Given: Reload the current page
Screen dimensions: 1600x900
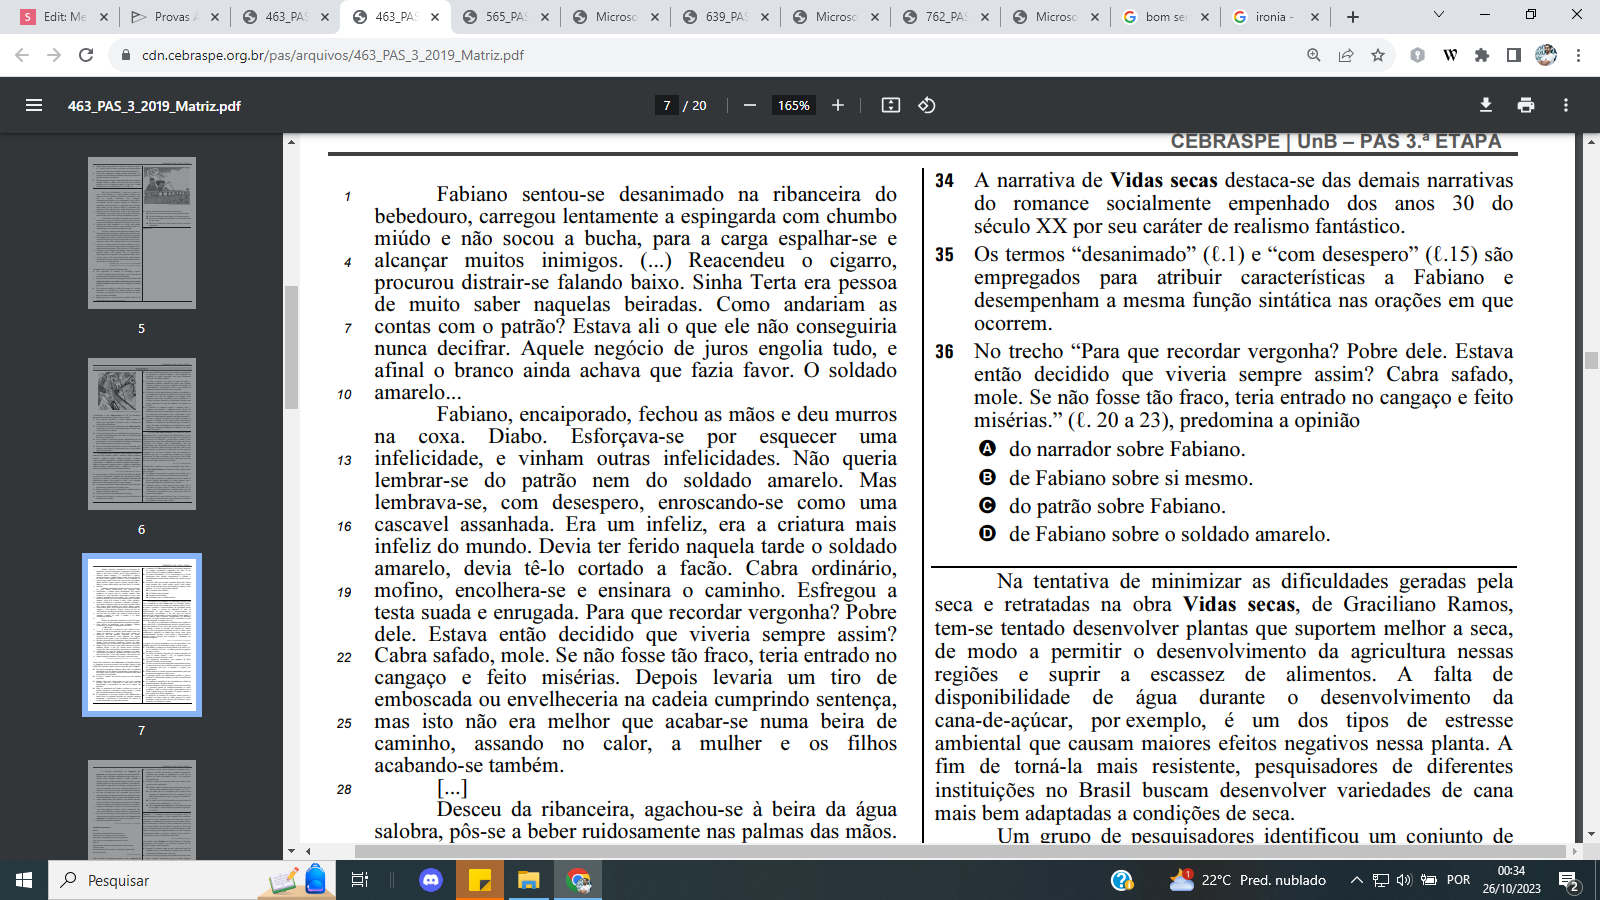Looking at the screenshot, I should click(86, 55).
